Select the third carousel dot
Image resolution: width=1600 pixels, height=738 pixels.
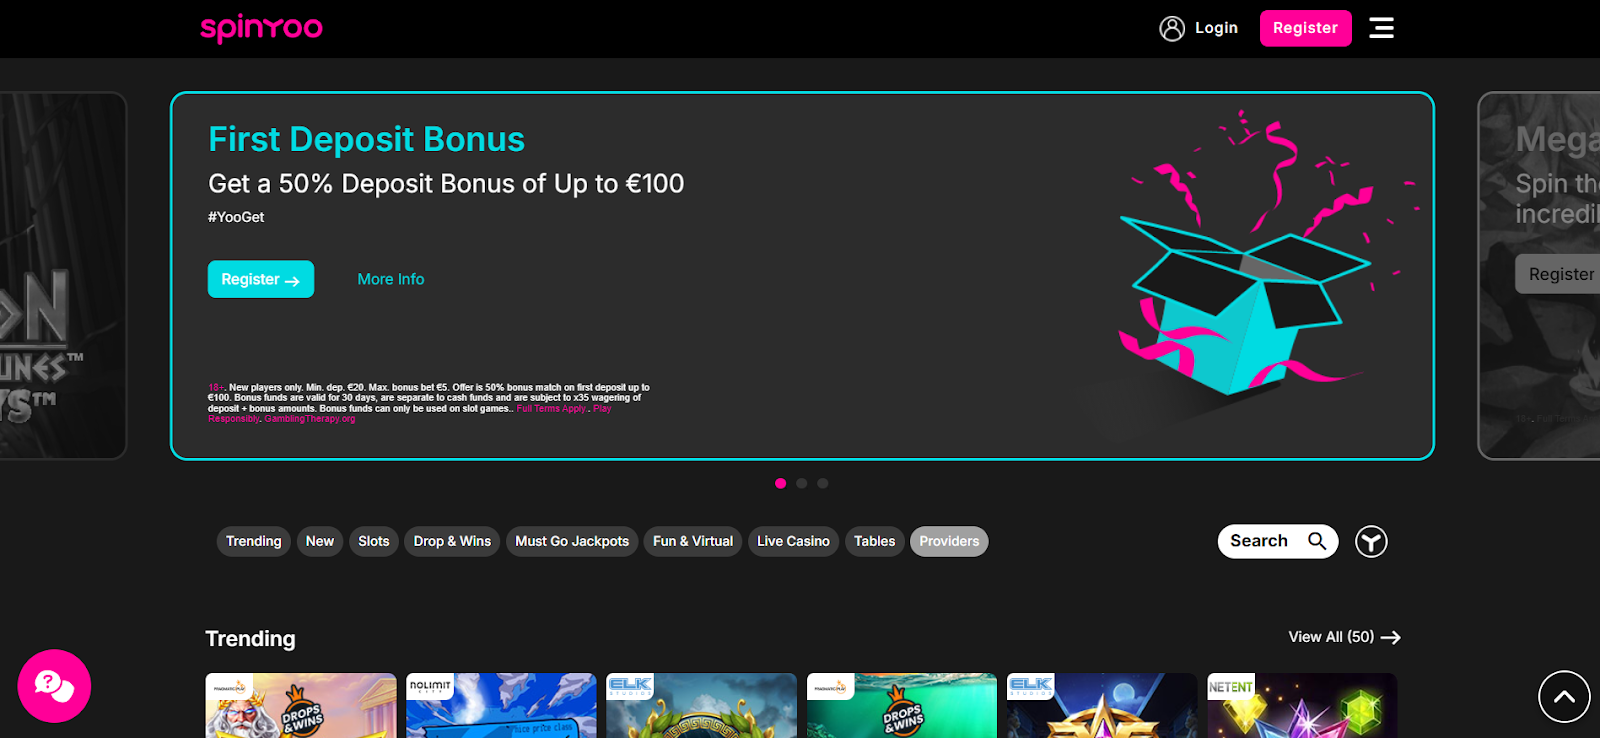click(x=822, y=483)
